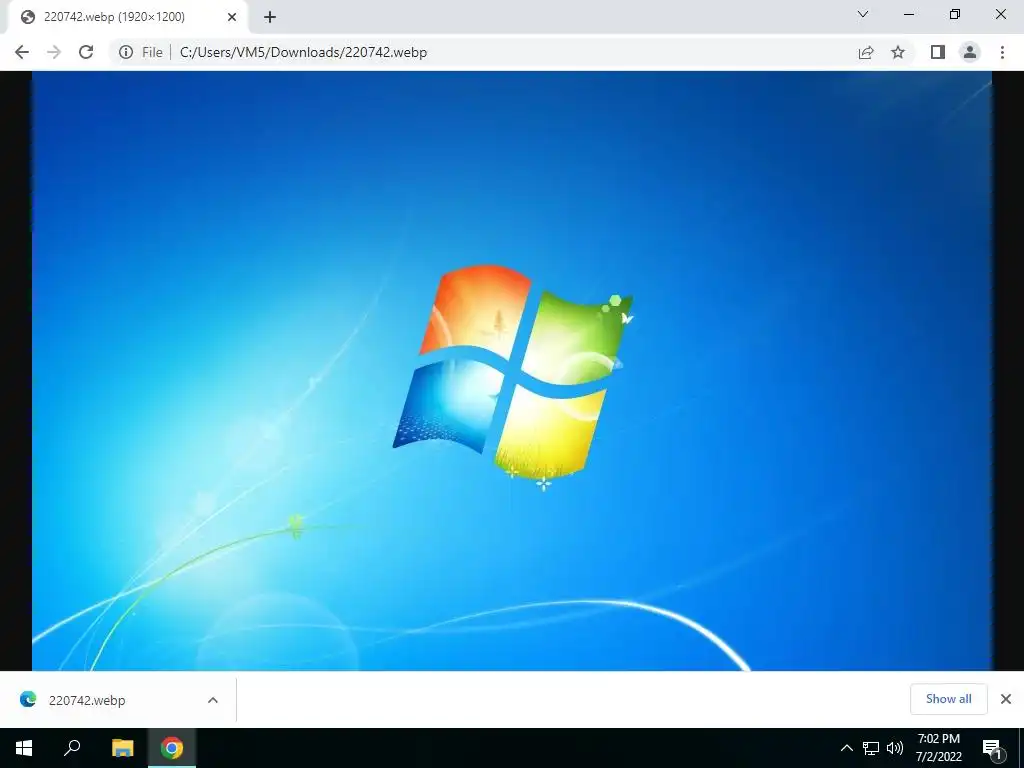Open the clock showing 7:02 PM
This screenshot has height=768, width=1024.
[x=938, y=748]
